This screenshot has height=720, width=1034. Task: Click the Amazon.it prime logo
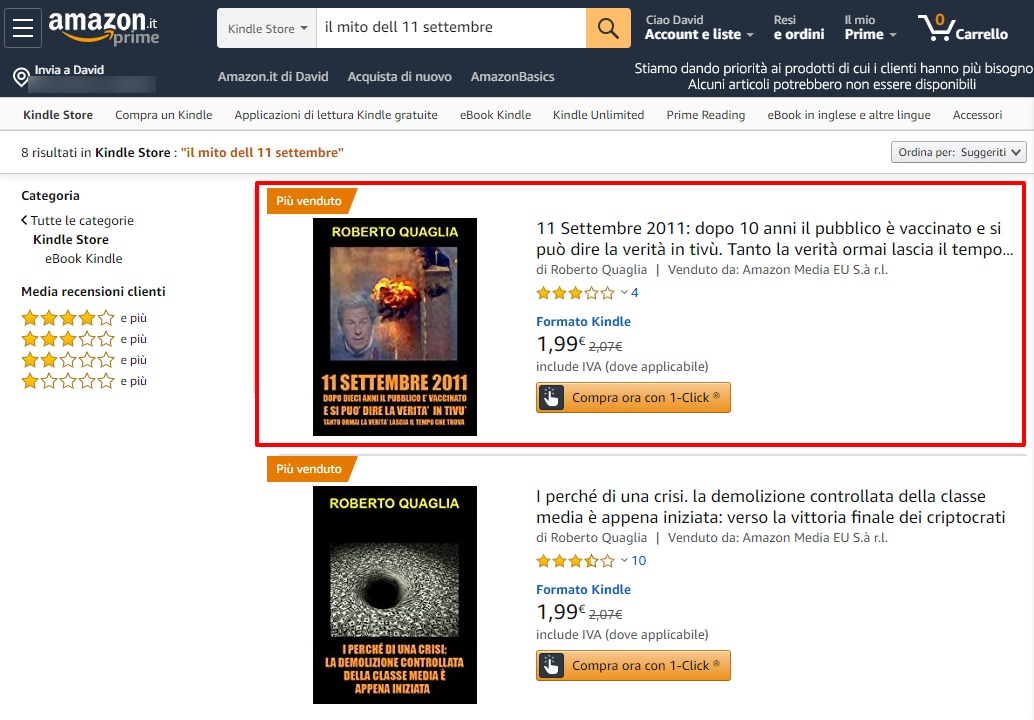tap(104, 28)
